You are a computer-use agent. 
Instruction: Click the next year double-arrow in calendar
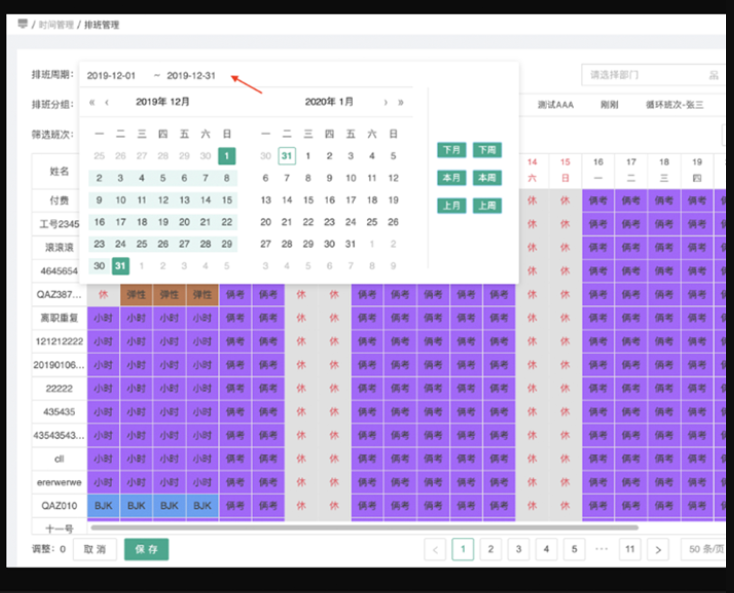[x=401, y=102]
